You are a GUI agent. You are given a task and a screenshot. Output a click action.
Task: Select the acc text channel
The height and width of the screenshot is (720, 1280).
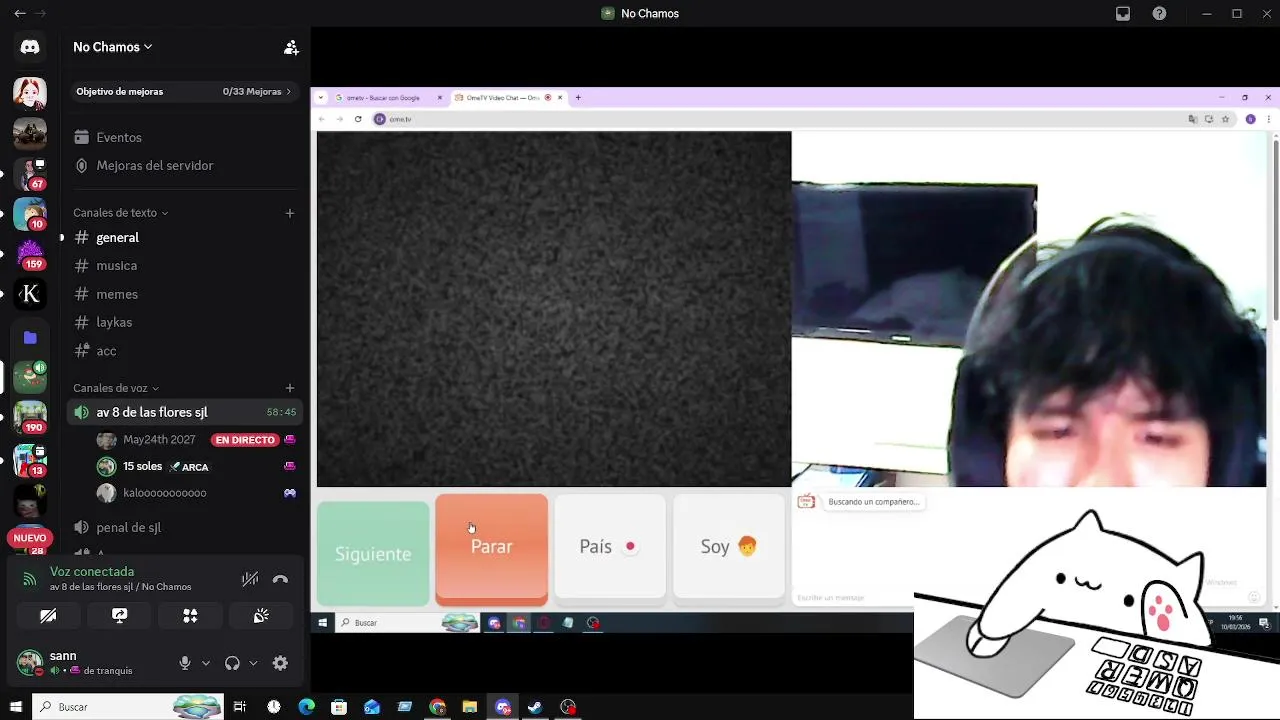click(x=184, y=351)
